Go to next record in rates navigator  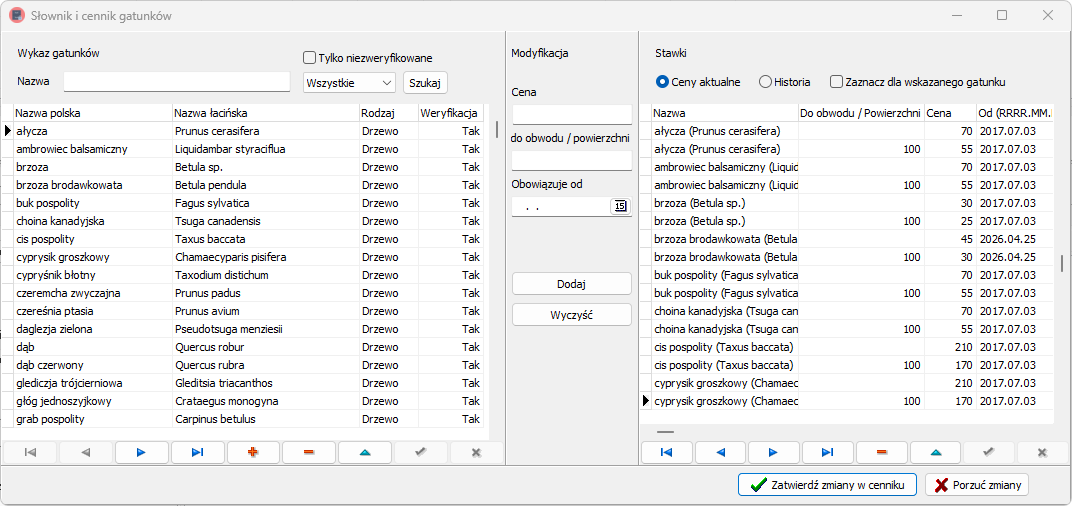click(774, 452)
